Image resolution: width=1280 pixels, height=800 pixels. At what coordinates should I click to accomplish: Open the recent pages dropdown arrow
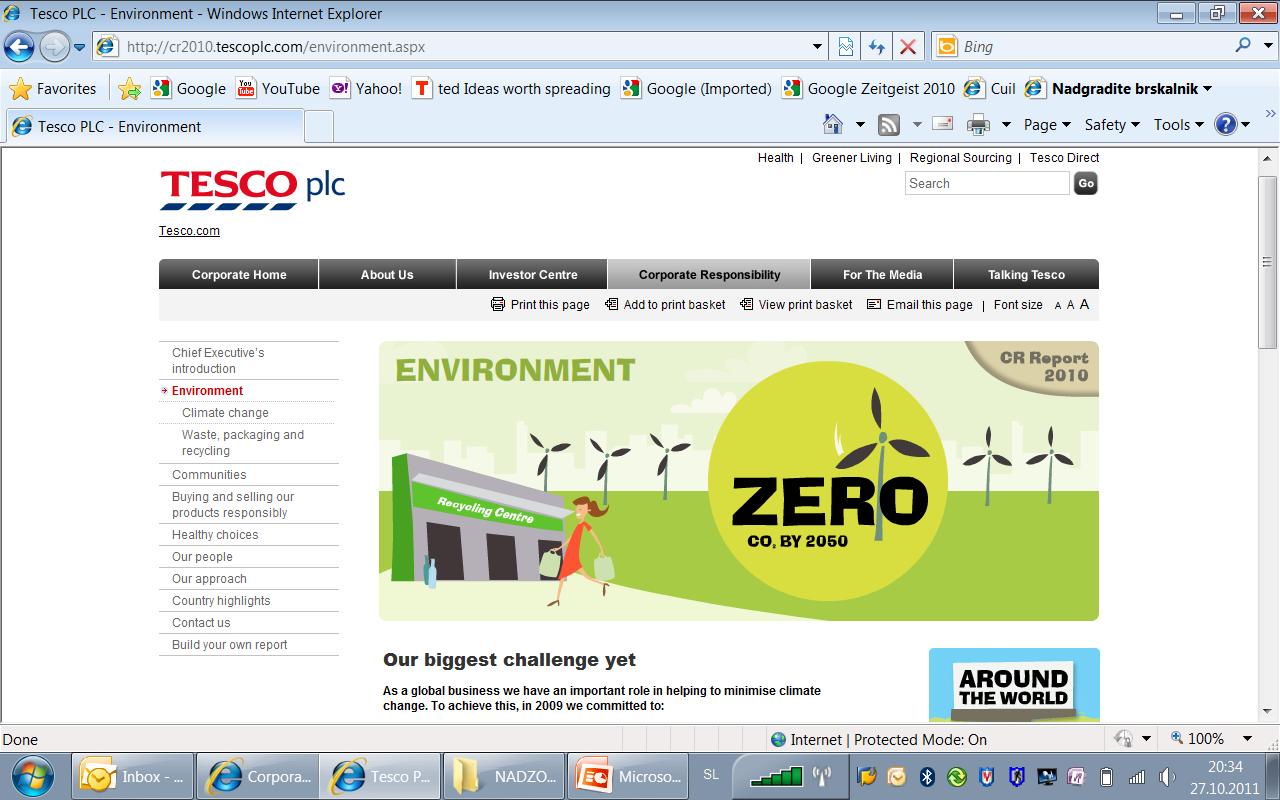click(x=80, y=47)
